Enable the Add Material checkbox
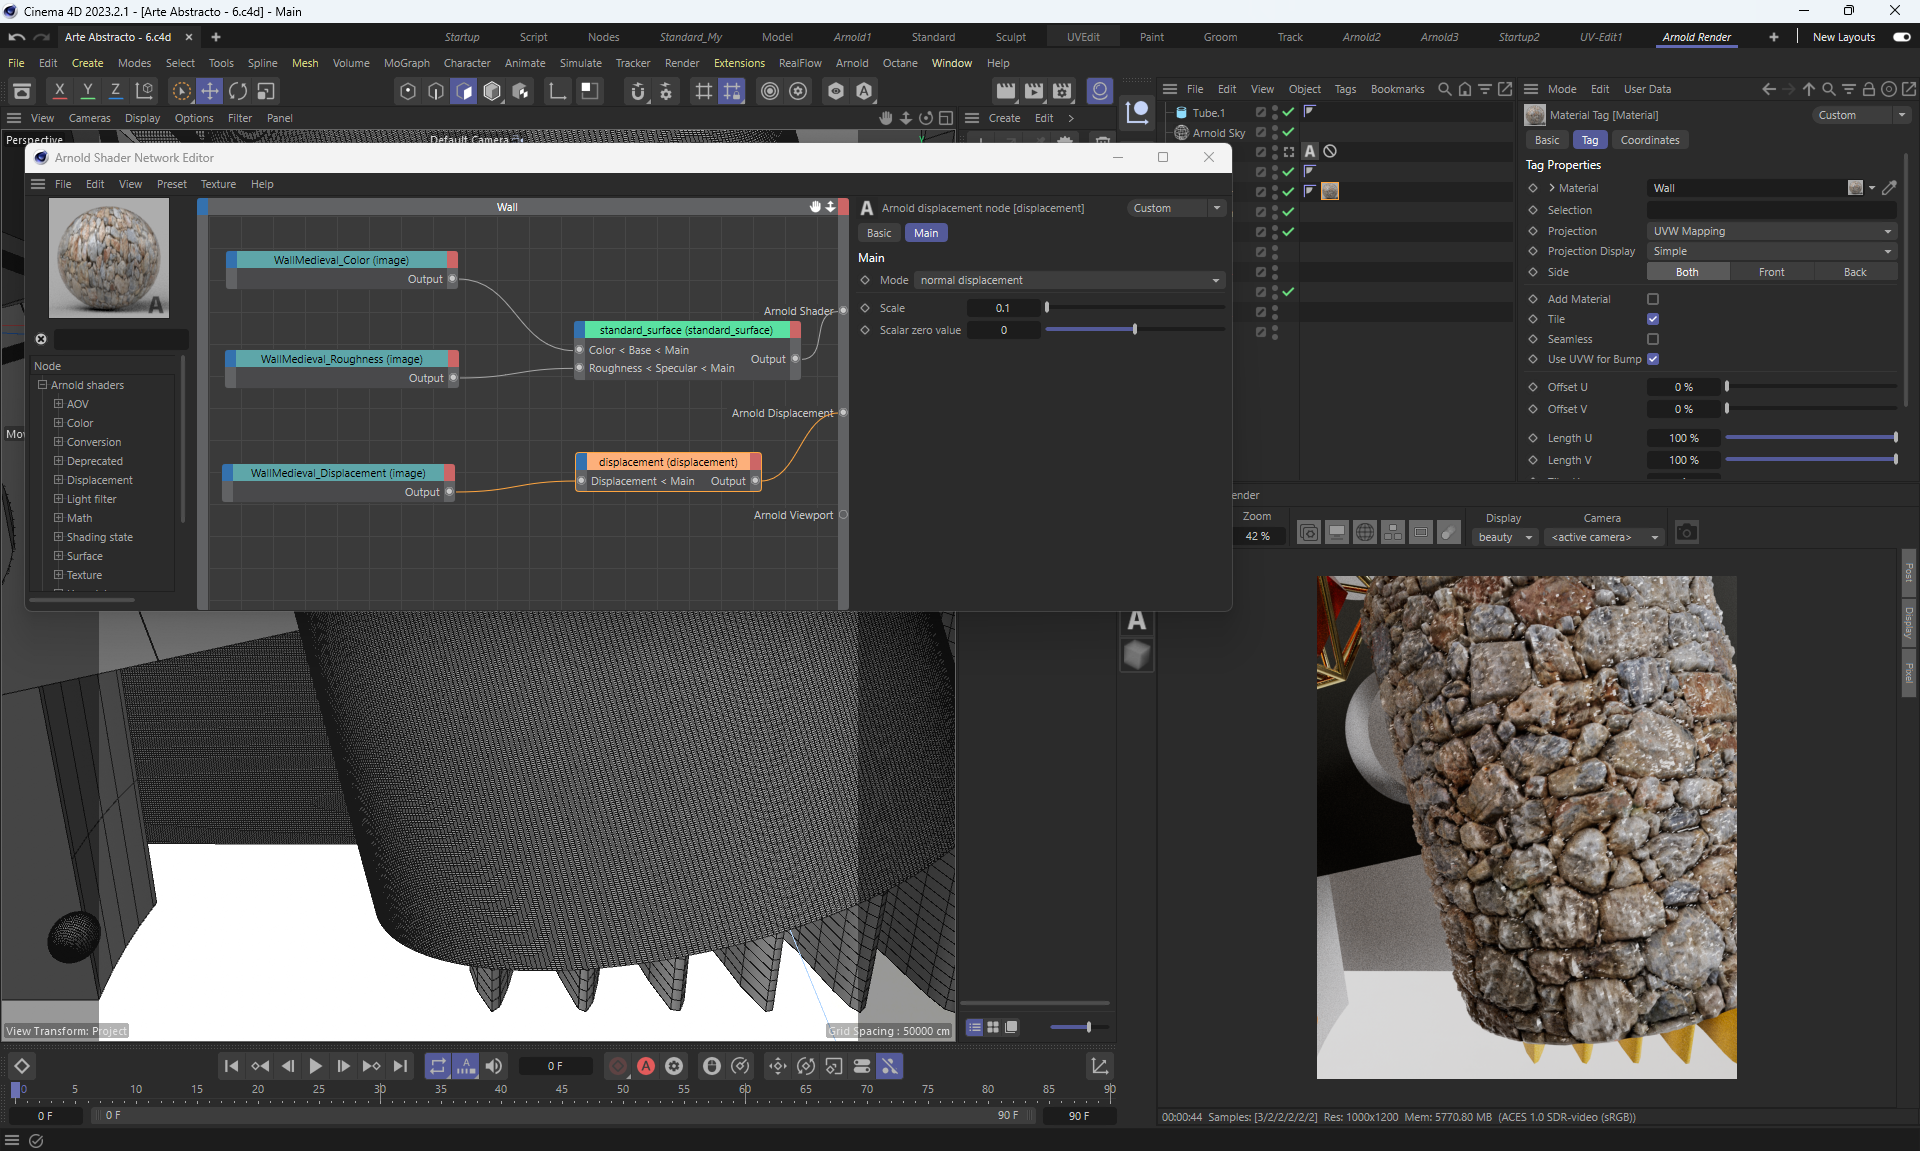This screenshot has height=1151, width=1920. (x=1653, y=299)
